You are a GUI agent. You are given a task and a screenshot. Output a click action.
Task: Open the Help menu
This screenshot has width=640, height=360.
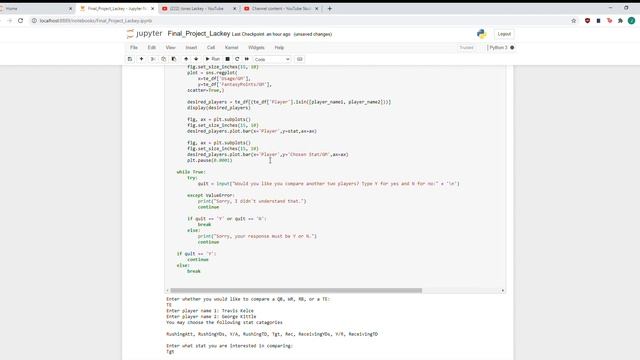[x=279, y=48]
